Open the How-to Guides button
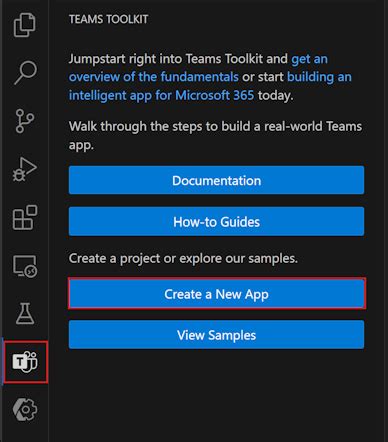Viewport: 388px width, 442px height. click(216, 222)
